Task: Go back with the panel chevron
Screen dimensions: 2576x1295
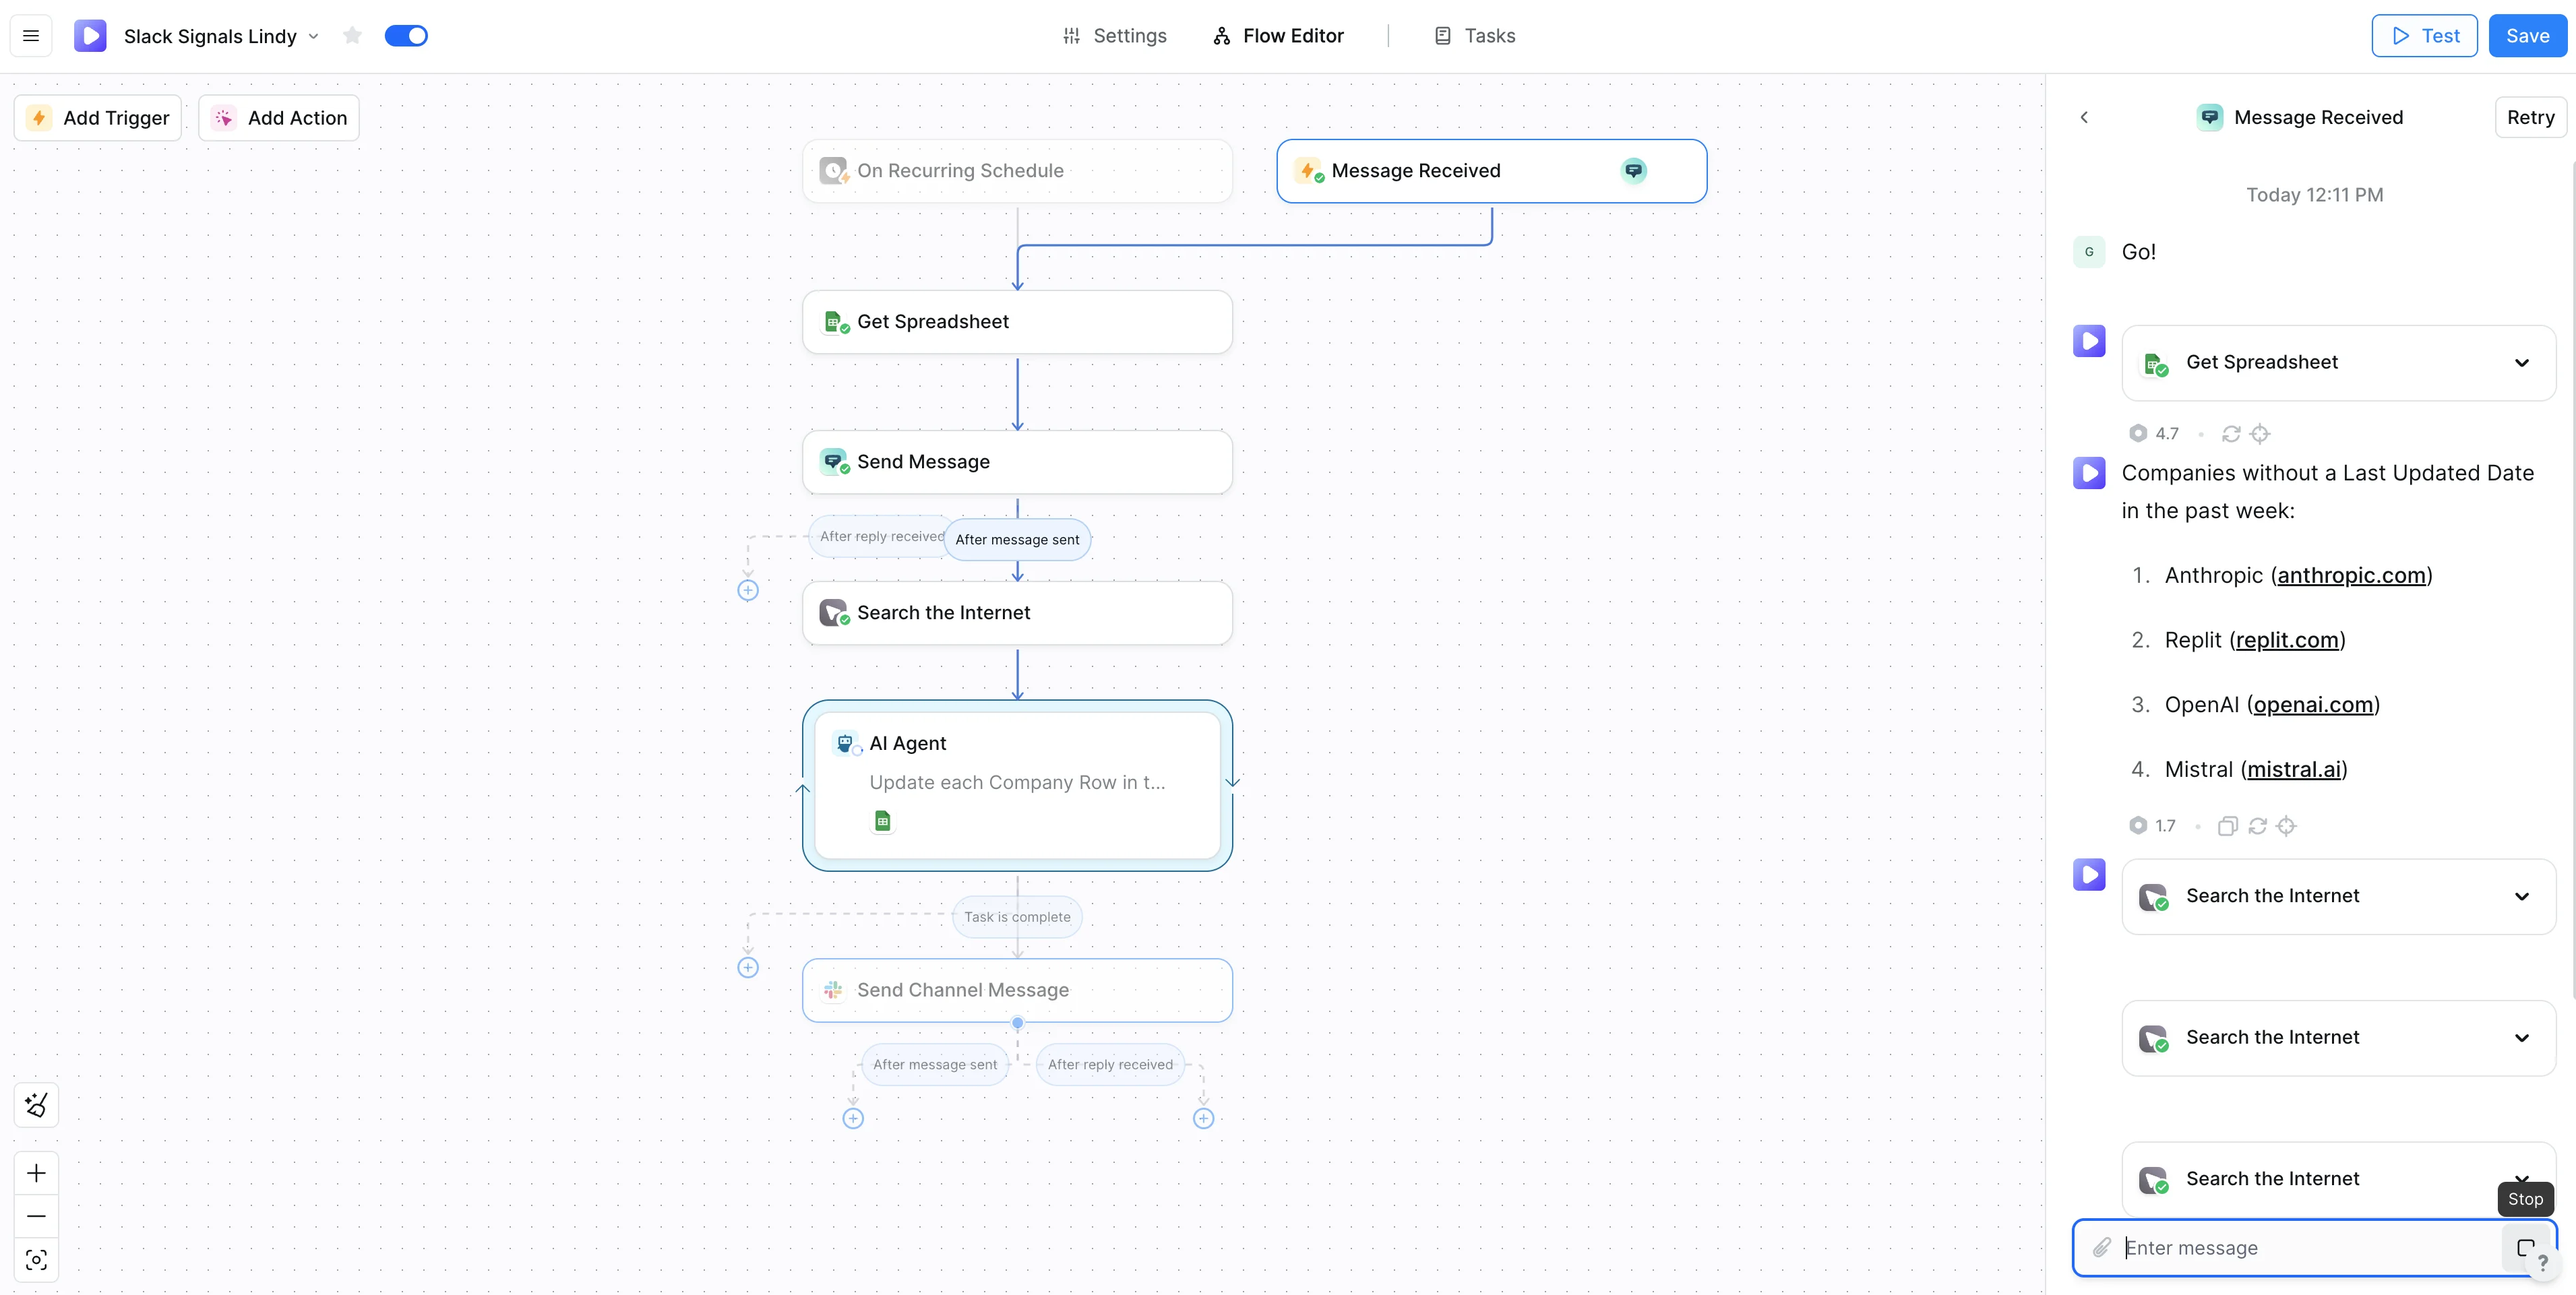Action: click(2084, 117)
